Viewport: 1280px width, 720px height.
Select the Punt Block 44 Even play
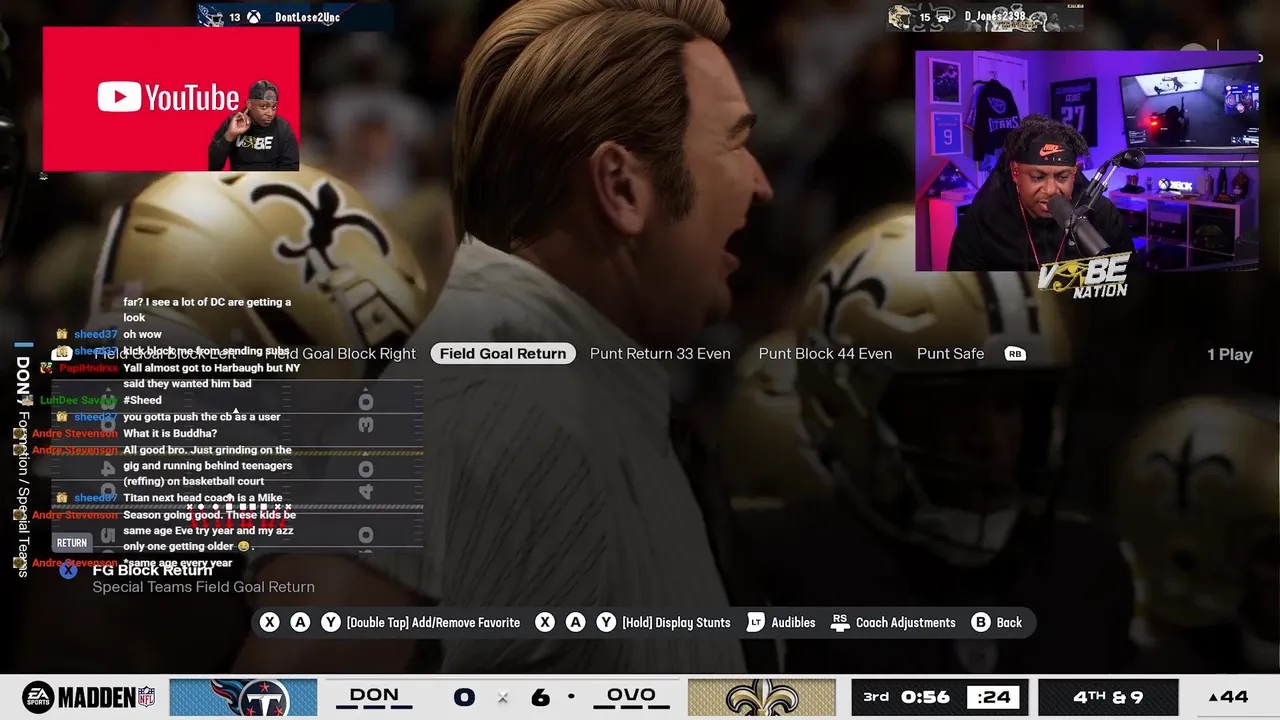(825, 354)
